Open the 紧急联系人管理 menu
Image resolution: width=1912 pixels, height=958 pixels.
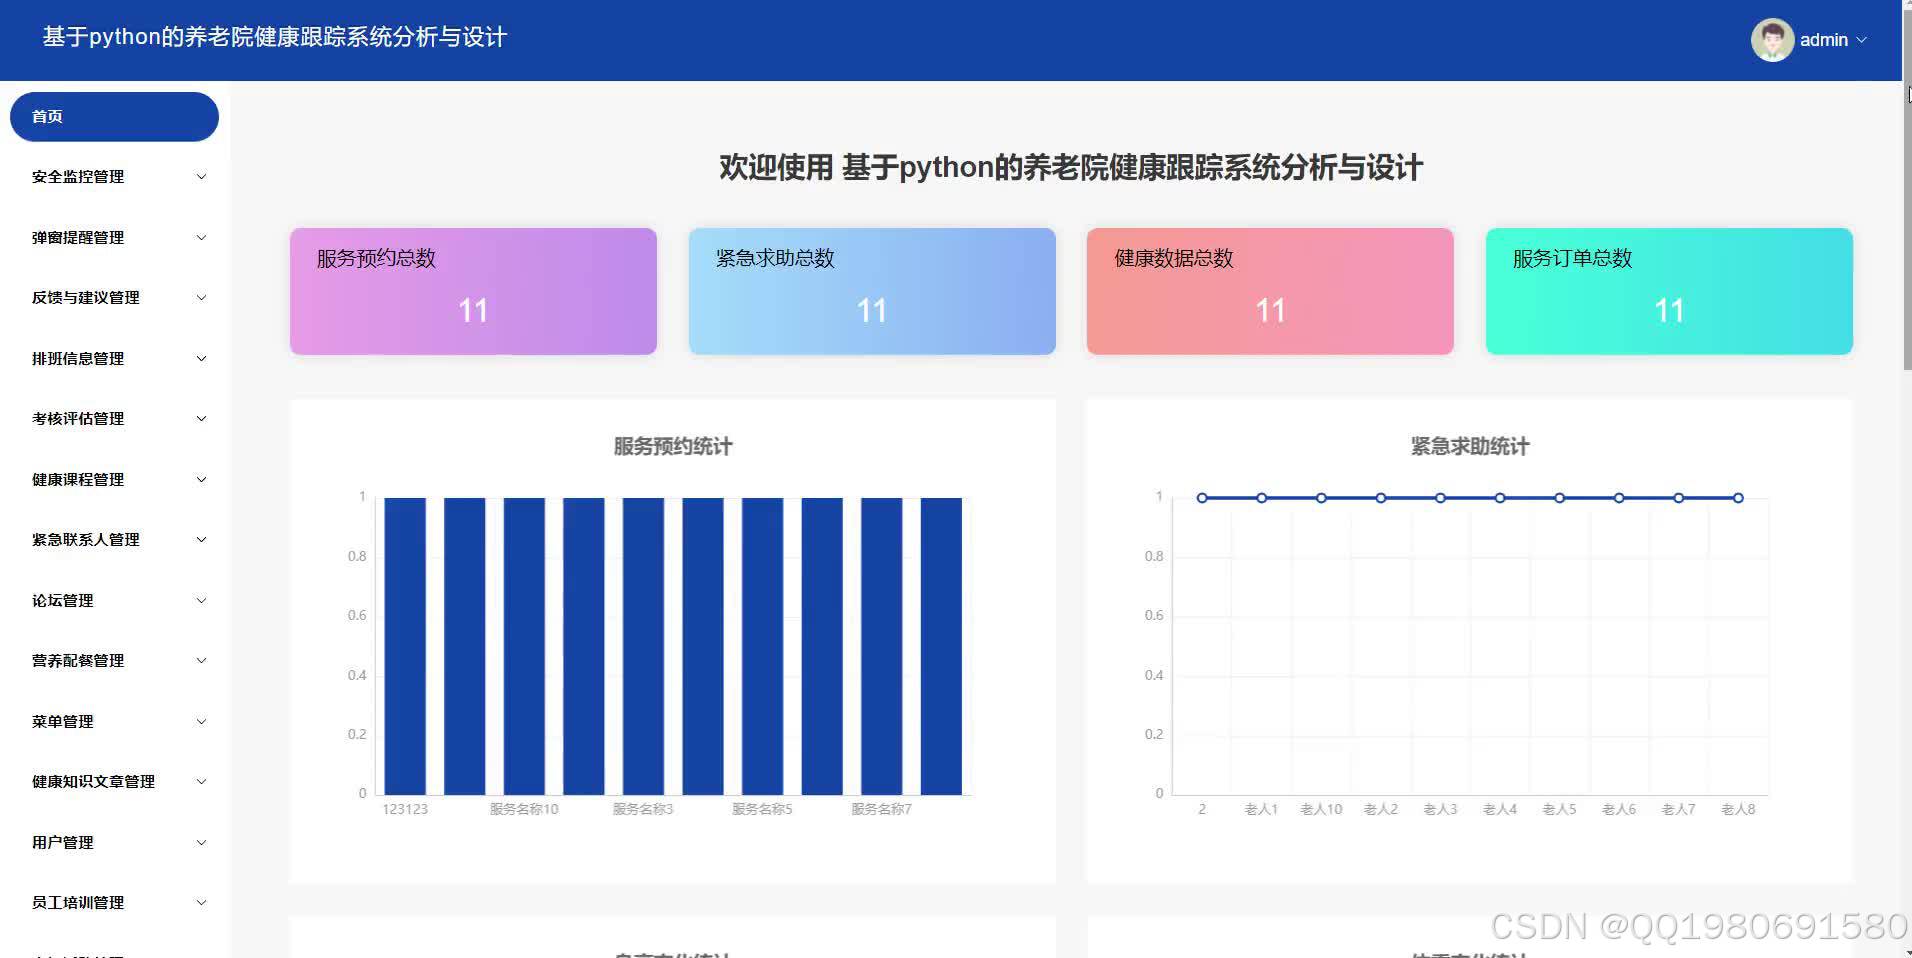pos(114,540)
